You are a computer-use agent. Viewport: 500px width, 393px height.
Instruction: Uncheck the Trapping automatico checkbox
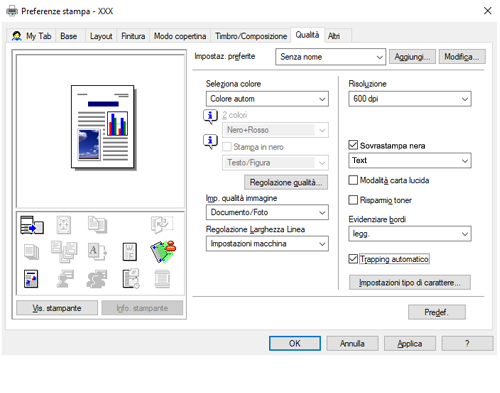[353, 259]
